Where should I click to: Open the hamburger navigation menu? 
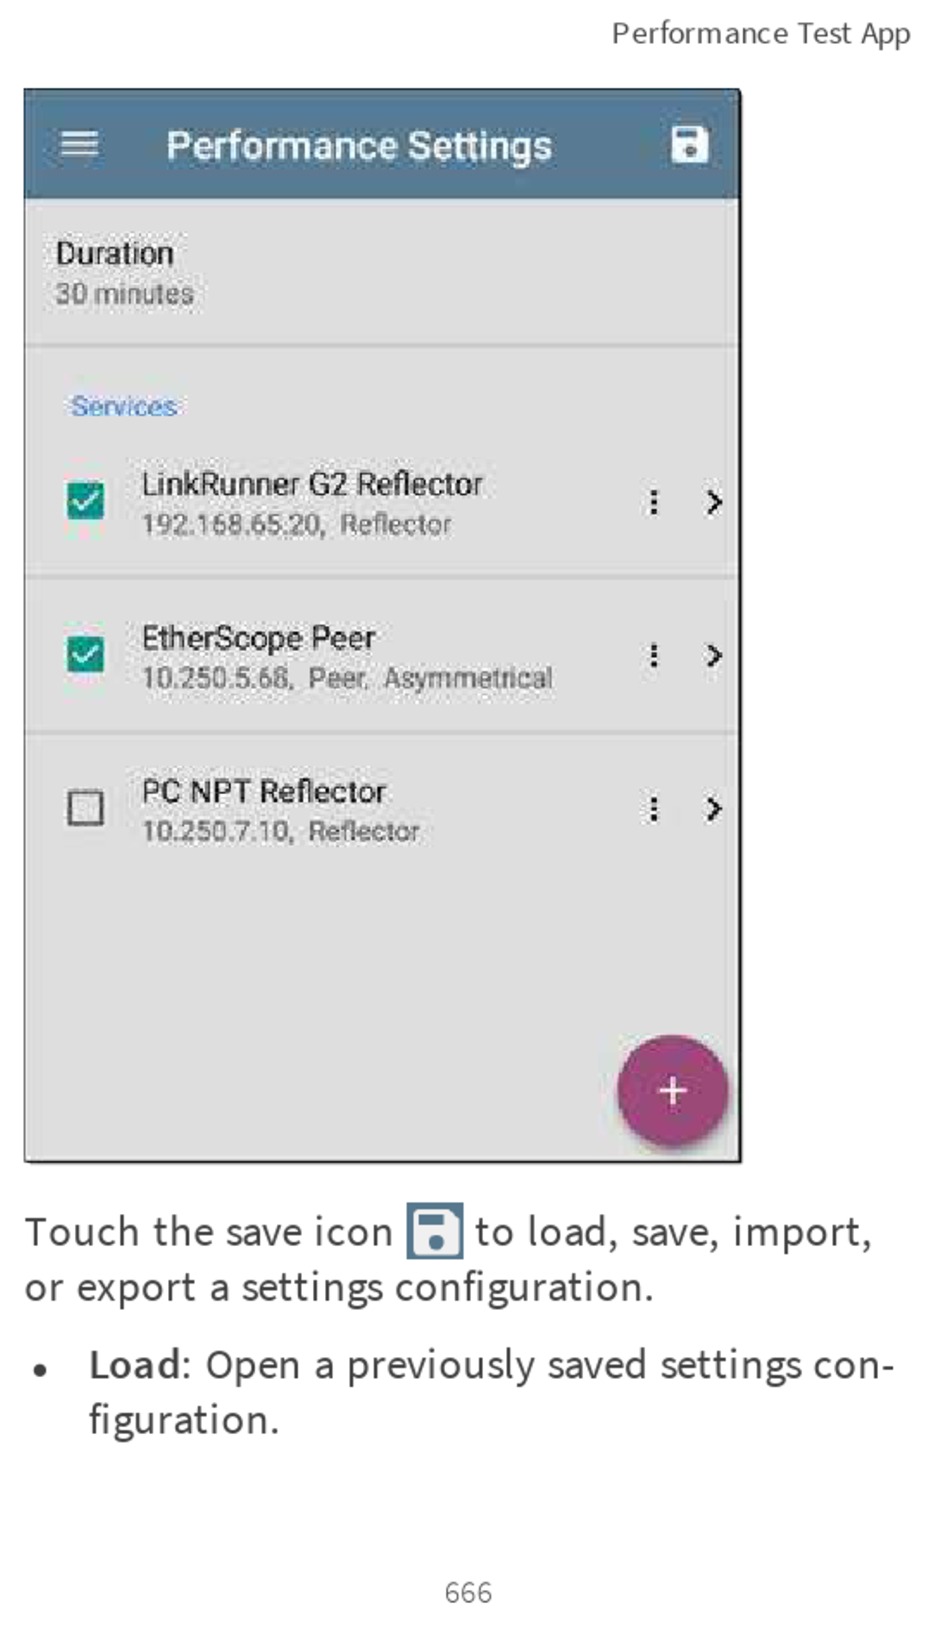[x=79, y=145]
